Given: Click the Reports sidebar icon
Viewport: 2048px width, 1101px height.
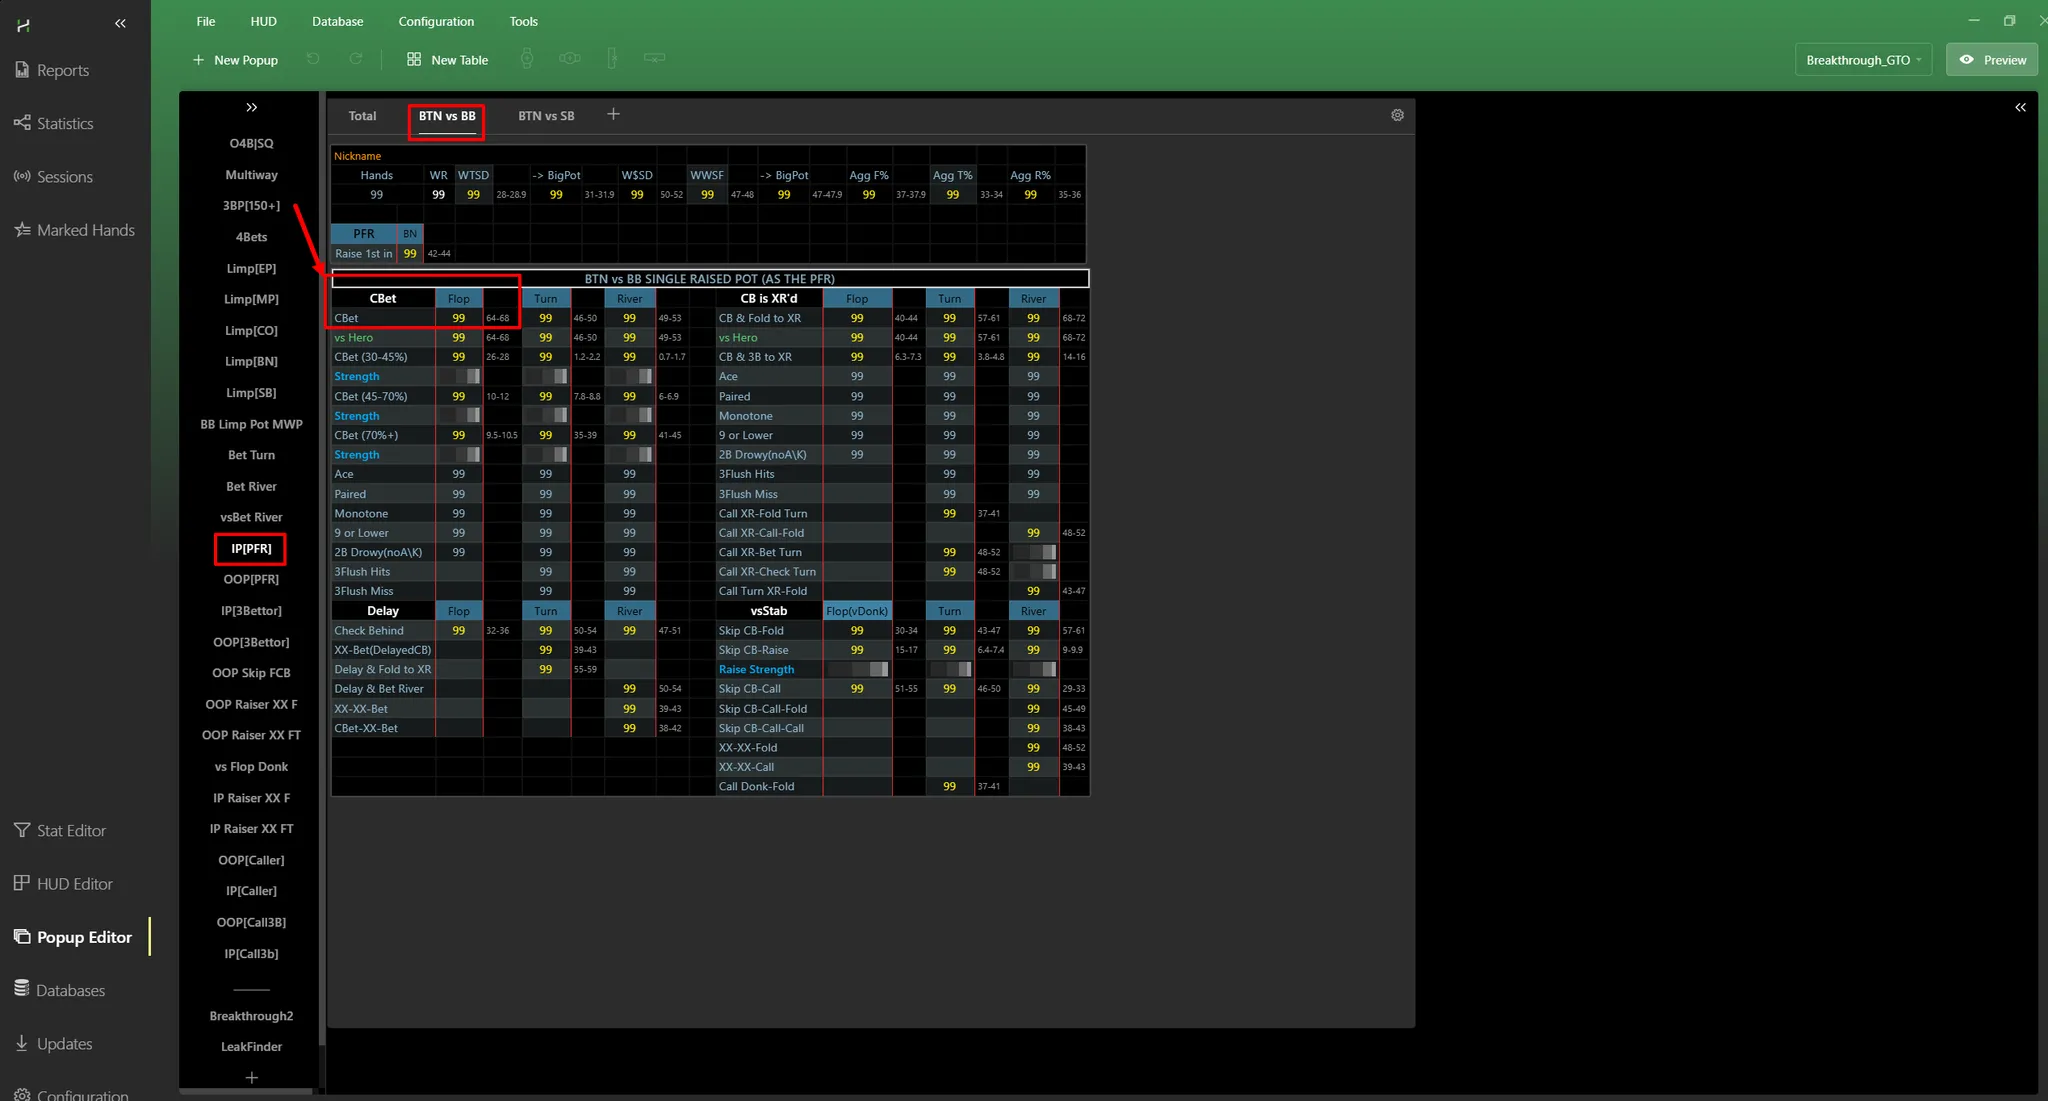Looking at the screenshot, I should pos(22,70).
